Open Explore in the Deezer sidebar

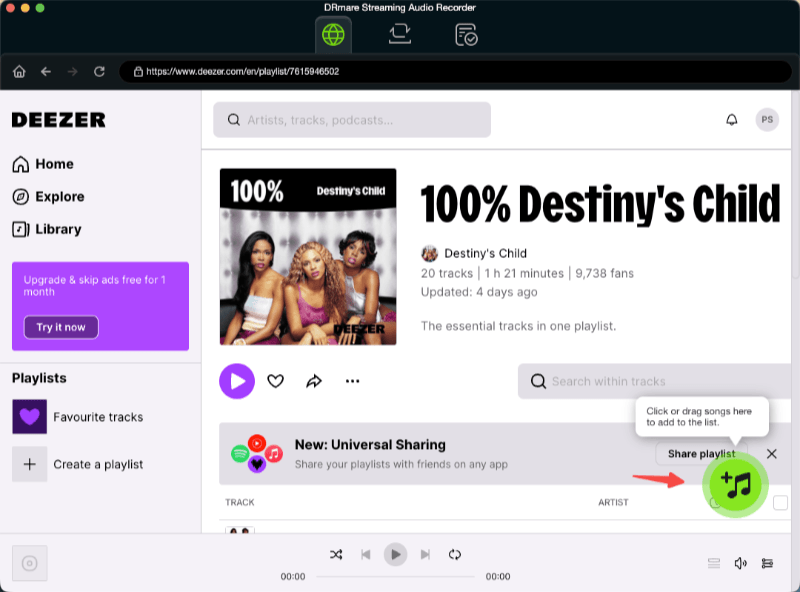click(x=48, y=196)
